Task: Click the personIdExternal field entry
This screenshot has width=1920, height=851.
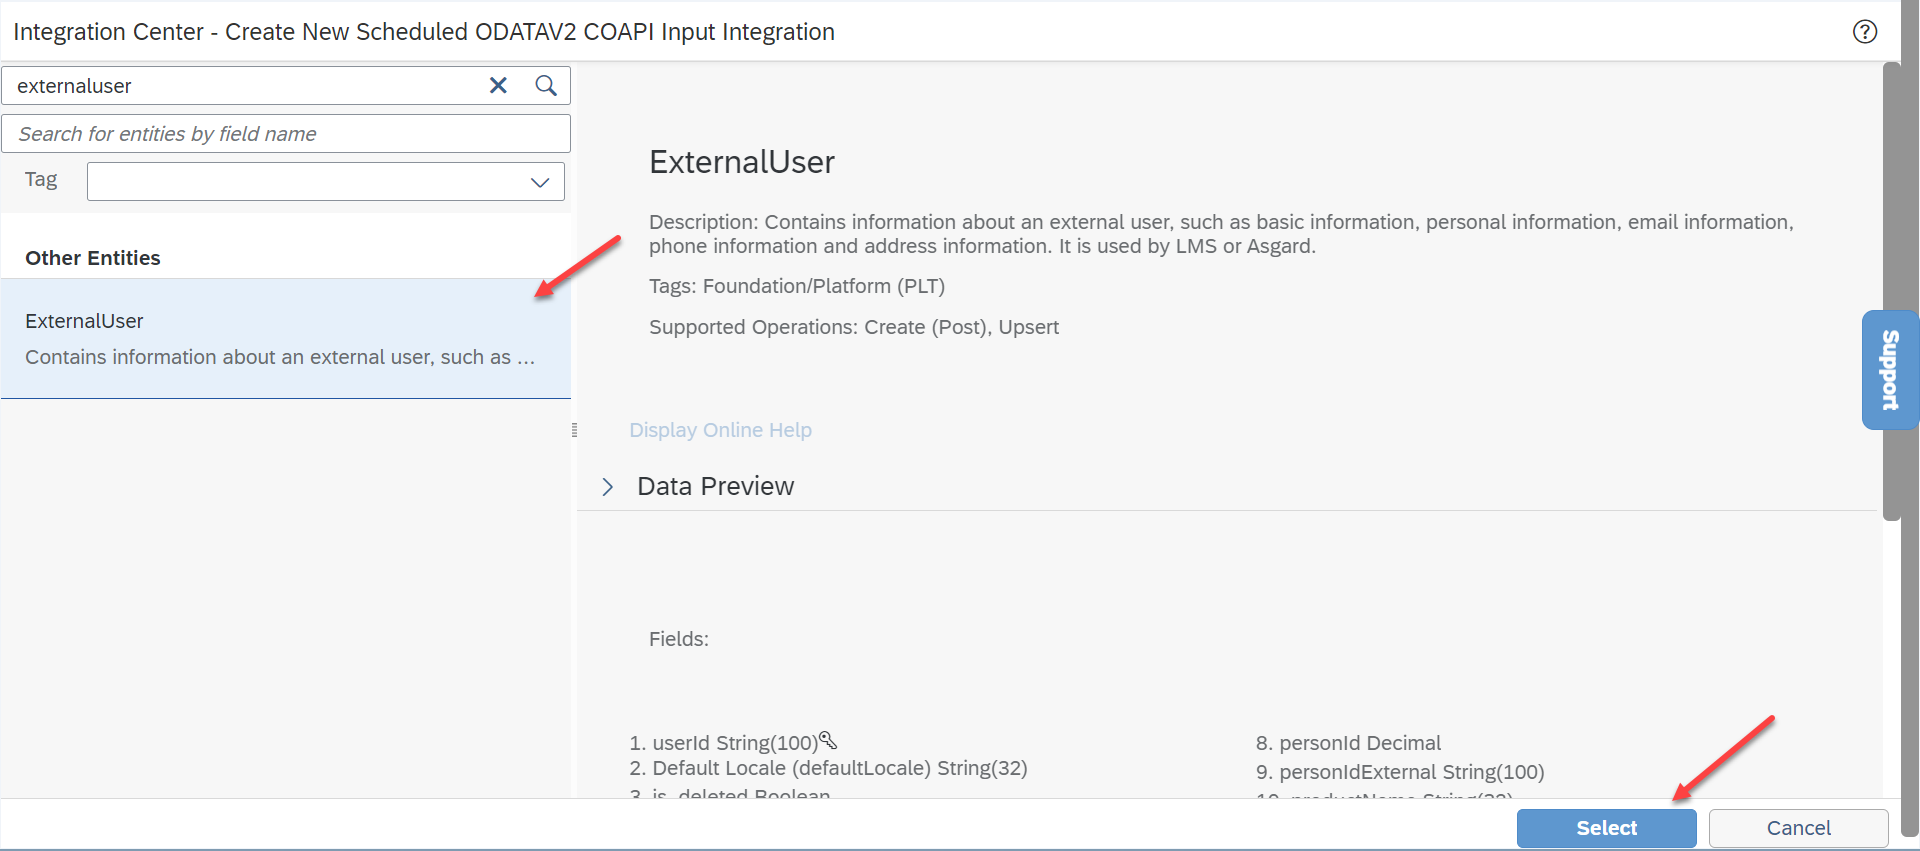Action: [x=1400, y=772]
